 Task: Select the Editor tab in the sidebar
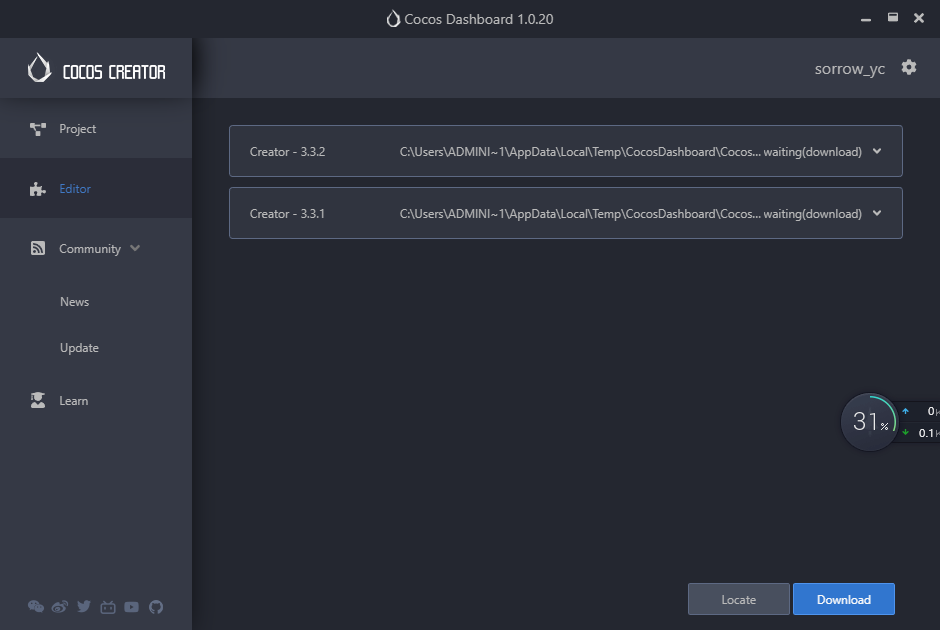click(x=75, y=189)
